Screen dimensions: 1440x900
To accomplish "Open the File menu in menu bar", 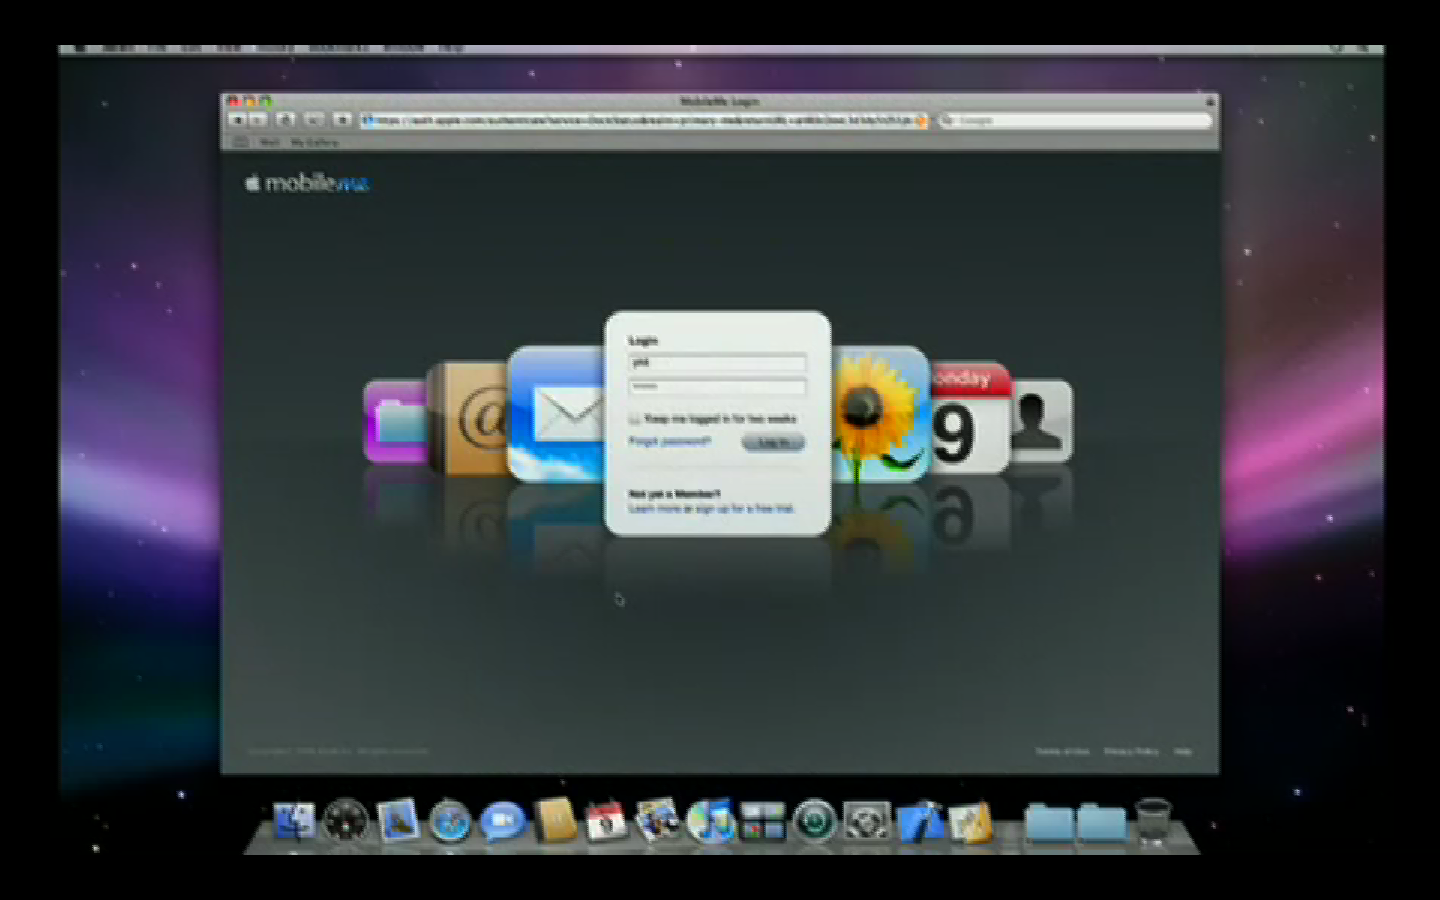I will coord(157,47).
